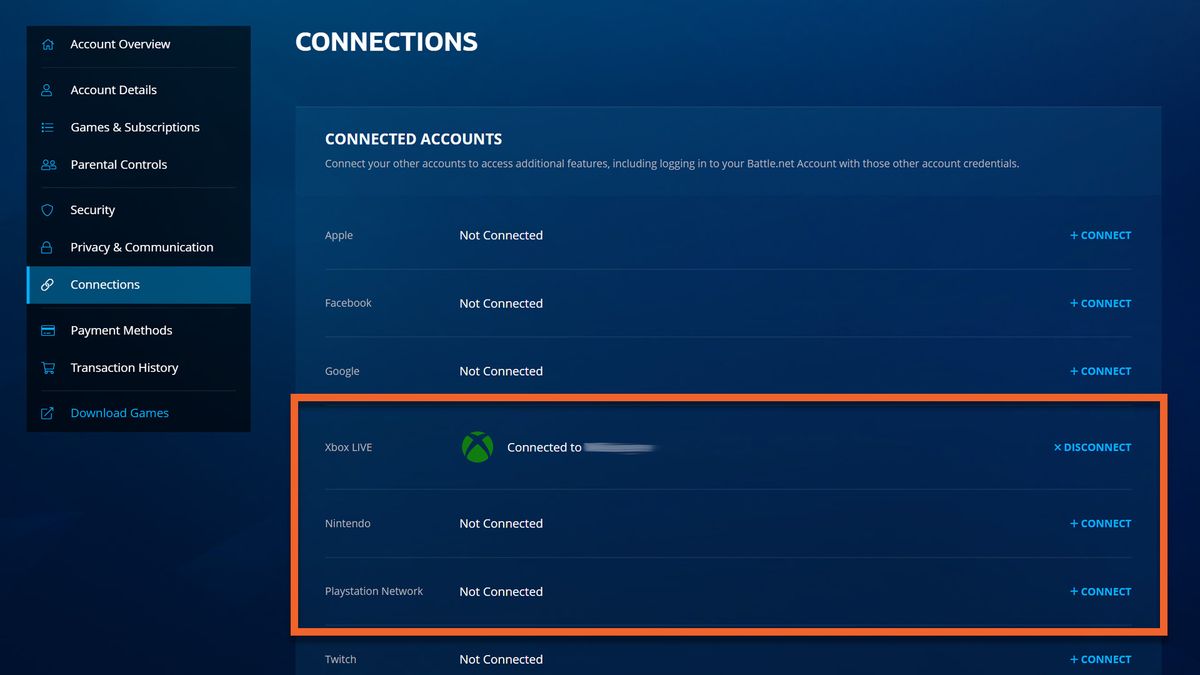Click the Security shield icon
Viewport: 1200px width, 675px height.
(47, 210)
